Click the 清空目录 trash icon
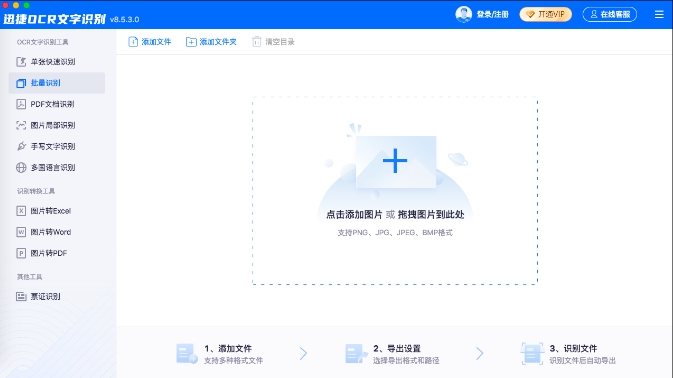This screenshot has height=378, width=673. pos(257,42)
